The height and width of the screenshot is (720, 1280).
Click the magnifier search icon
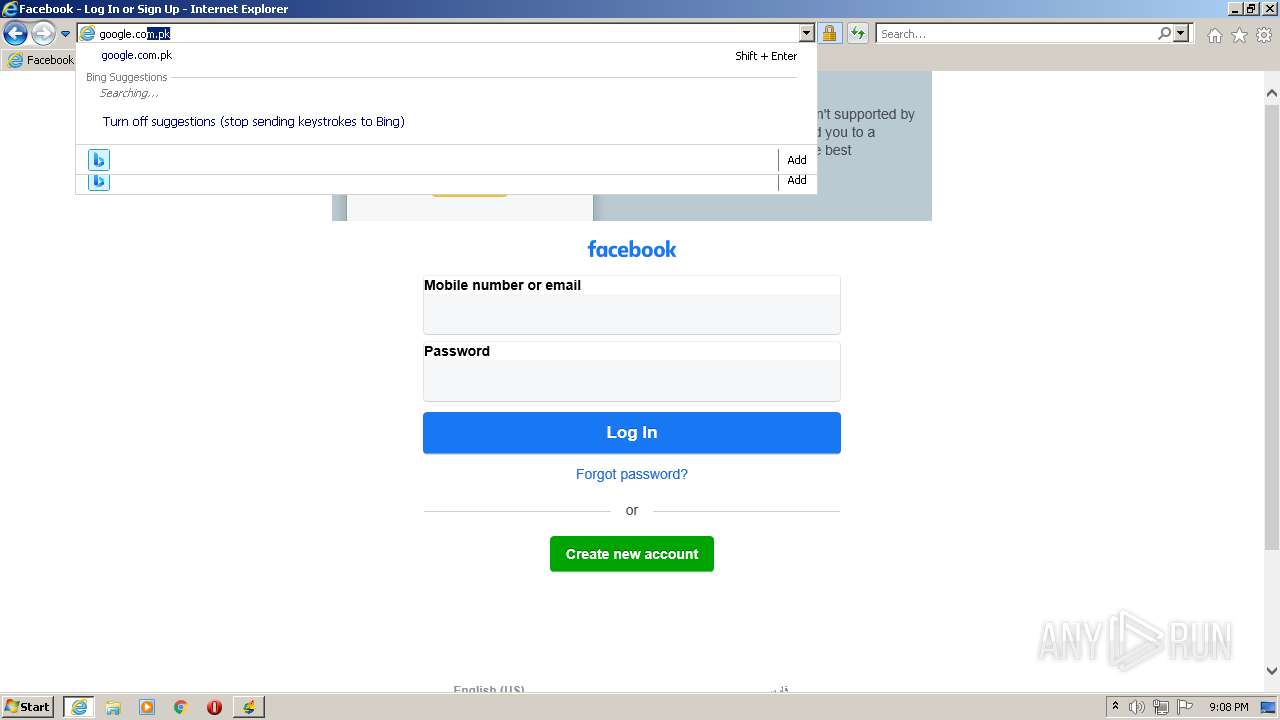coord(1164,34)
